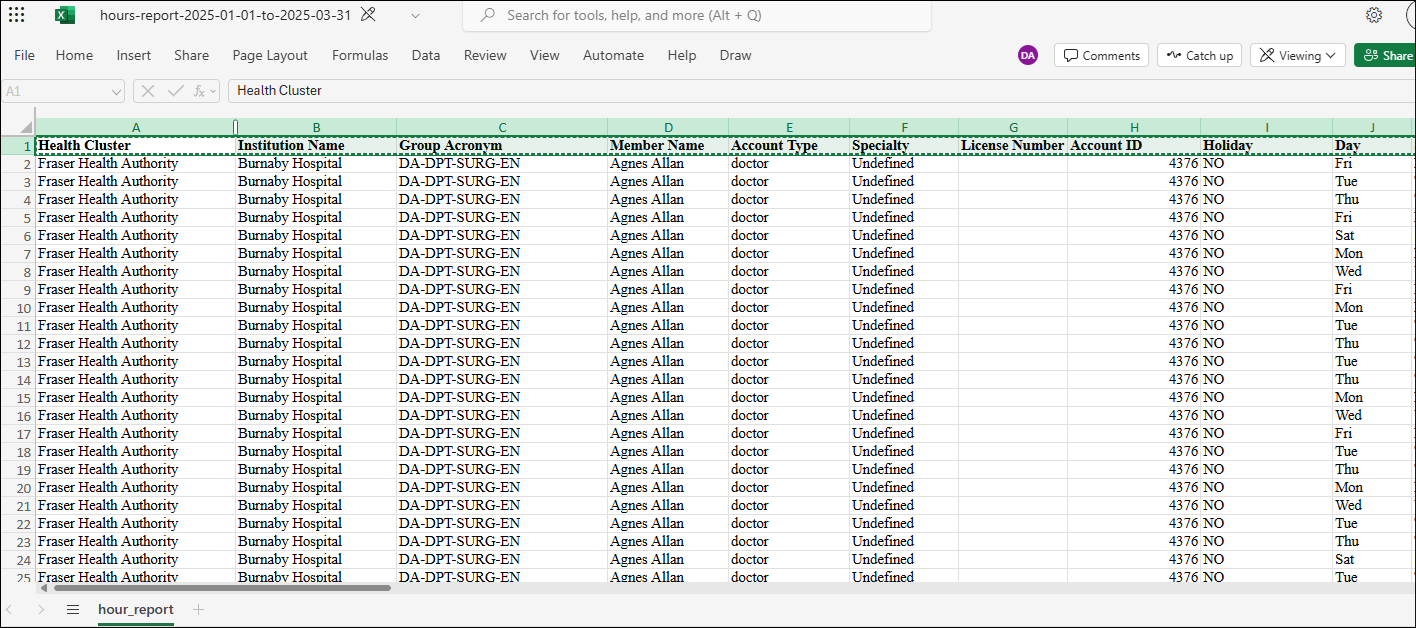Switch to the Insert tab

tap(134, 55)
